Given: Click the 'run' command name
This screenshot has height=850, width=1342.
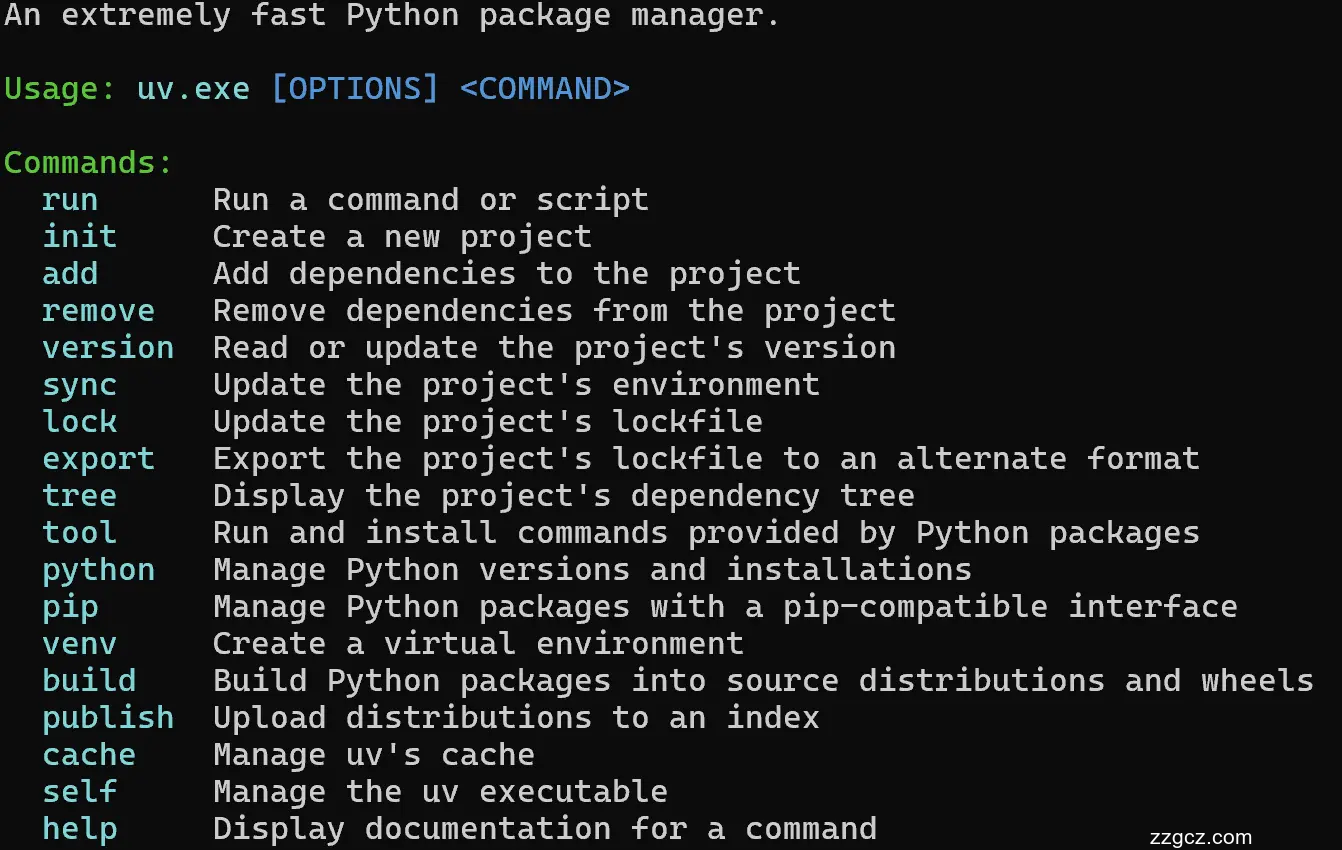Looking at the screenshot, I should pyautogui.click(x=70, y=200).
